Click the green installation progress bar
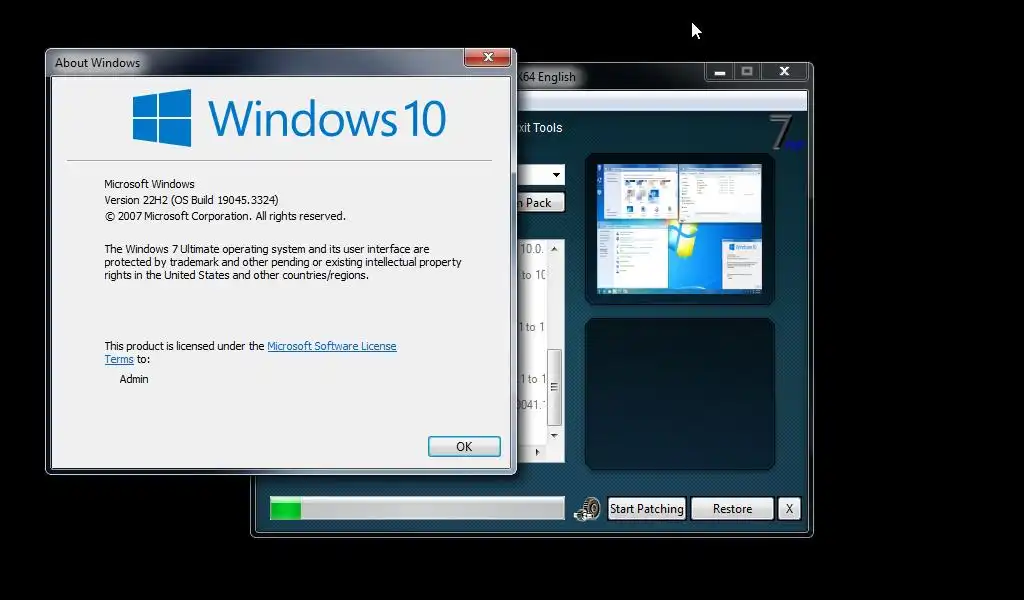 click(417, 509)
